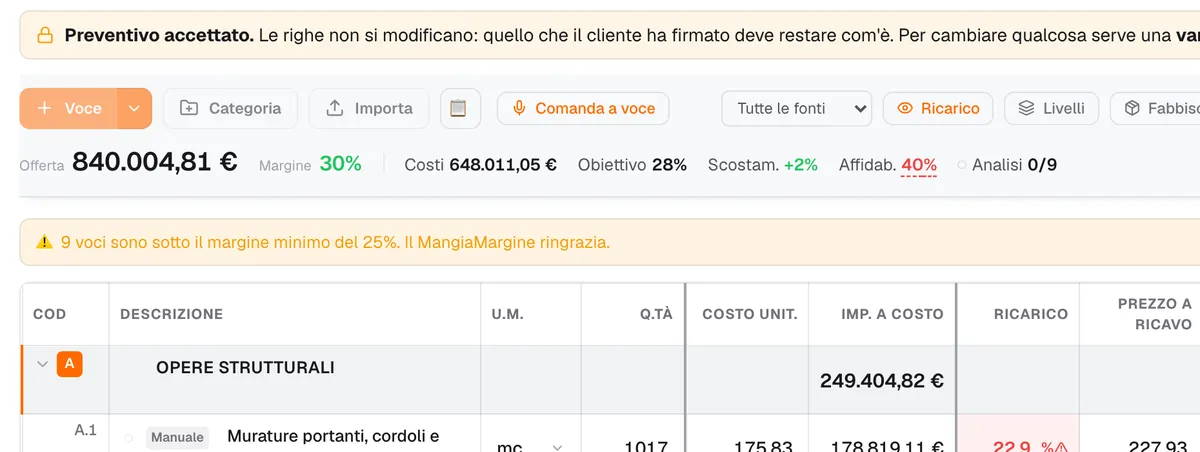Click the PREZZO A RICAVO column header
The height and width of the screenshot is (452, 1200).
[1155, 314]
